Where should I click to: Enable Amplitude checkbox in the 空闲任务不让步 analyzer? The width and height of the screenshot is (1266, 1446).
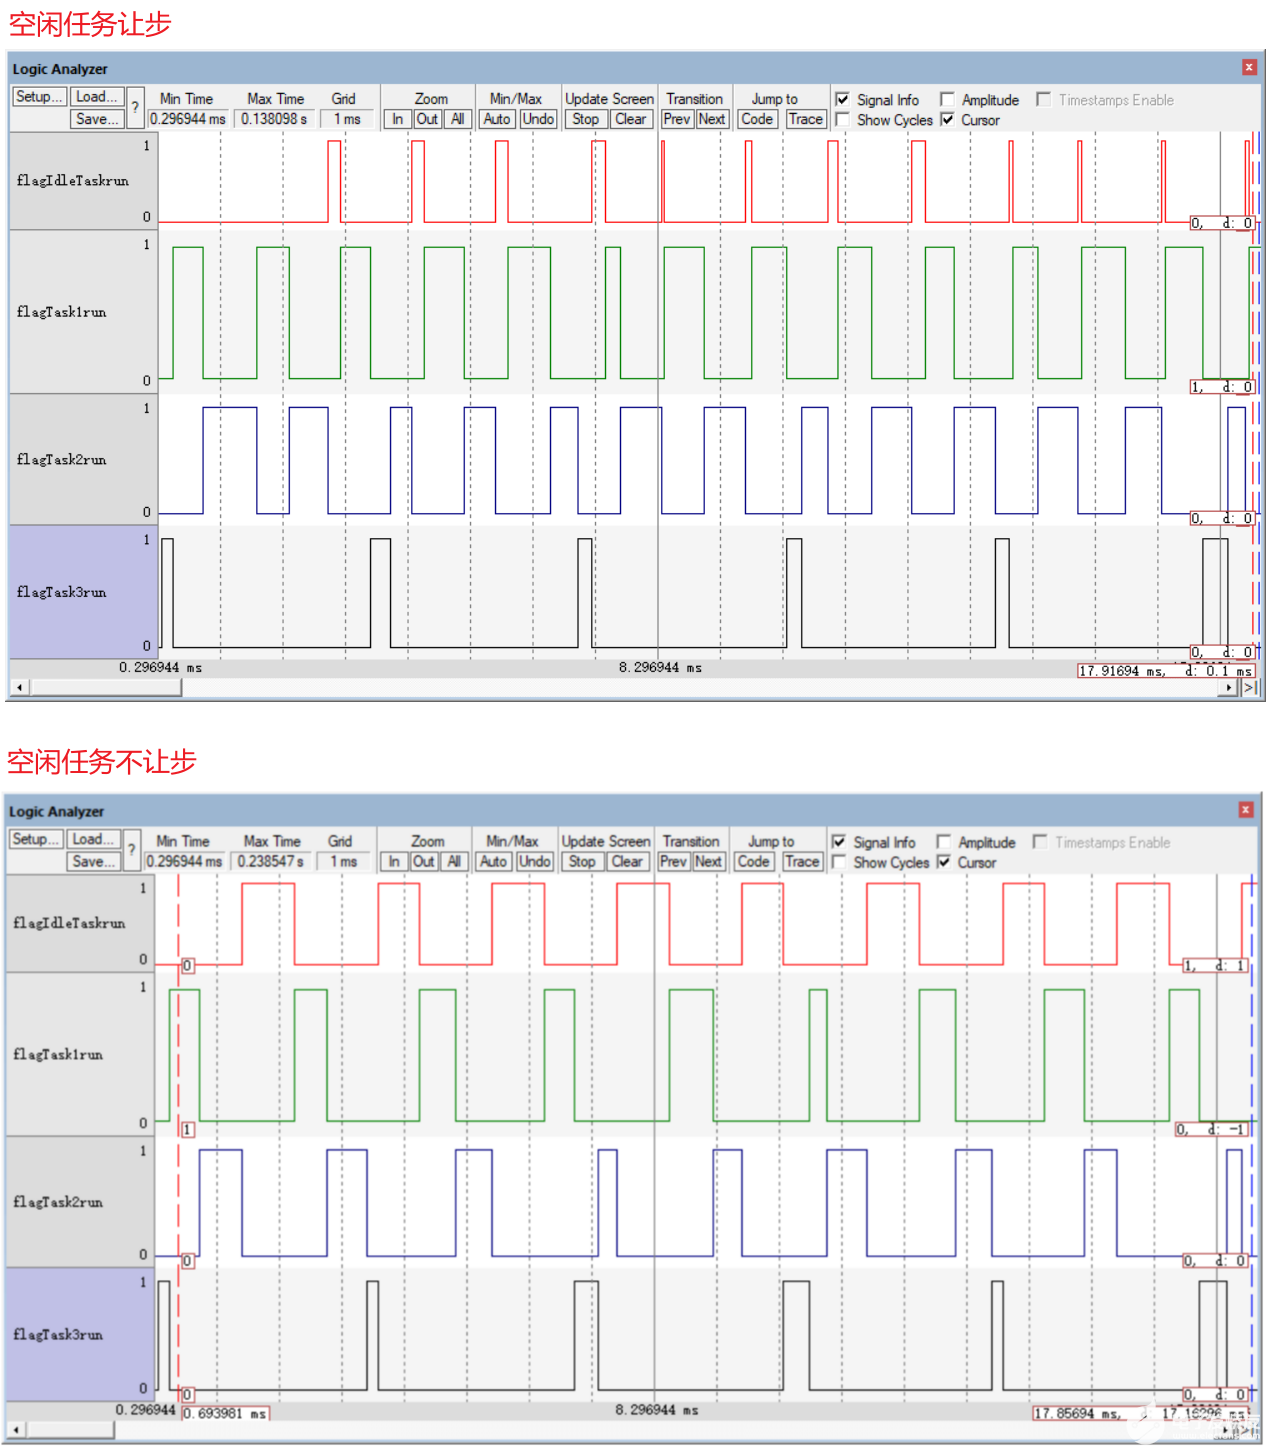pyautogui.click(x=943, y=842)
